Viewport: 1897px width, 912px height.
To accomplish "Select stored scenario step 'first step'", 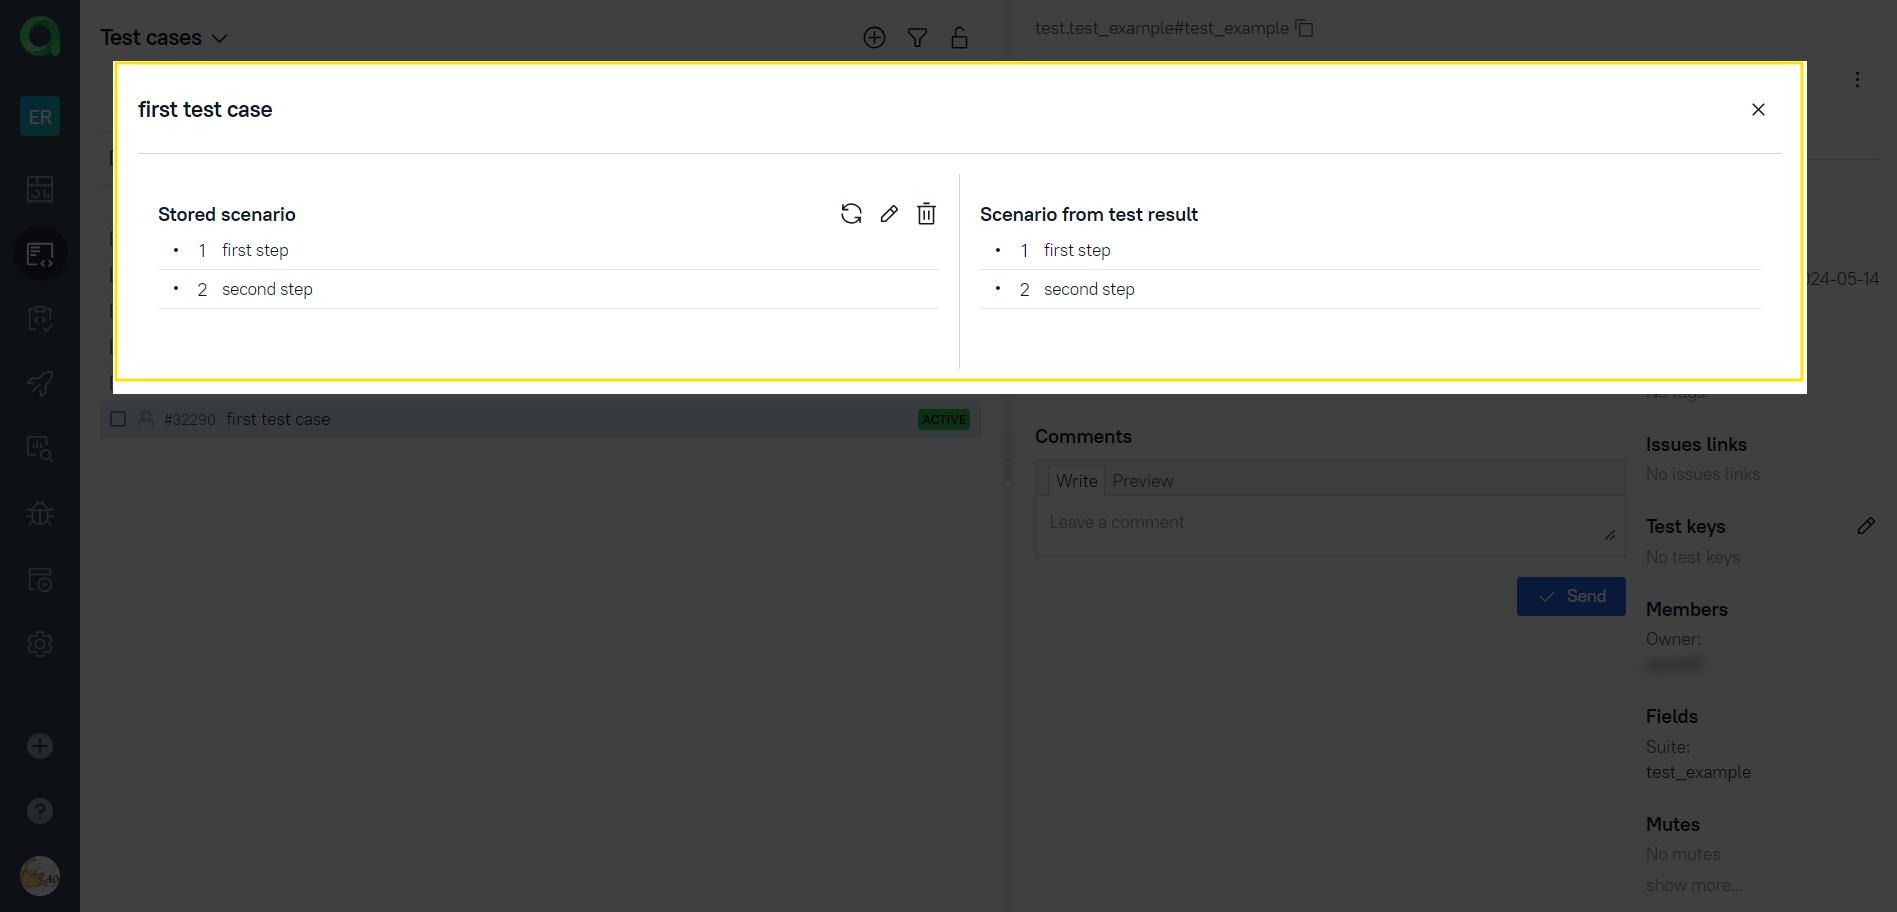I will (x=548, y=250).
